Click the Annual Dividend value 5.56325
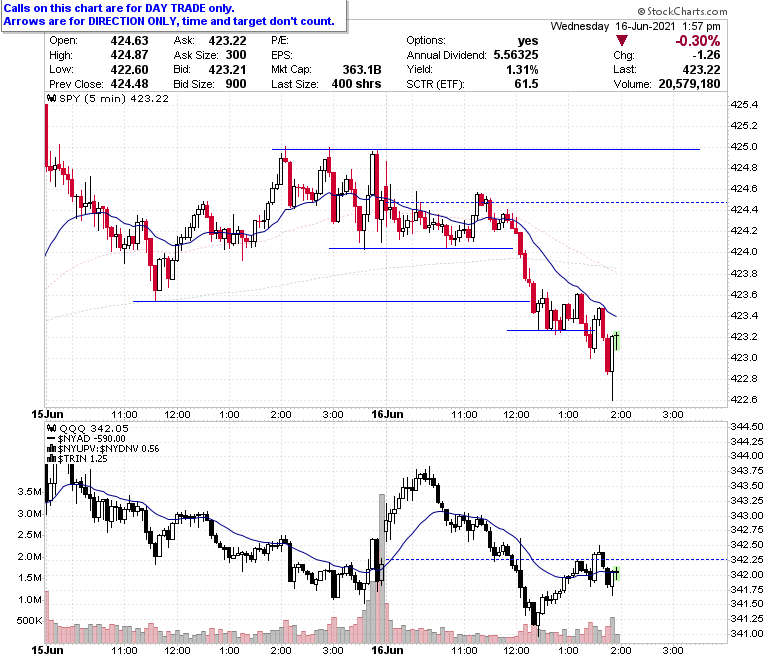780x659 pixels. click(516, 55)
